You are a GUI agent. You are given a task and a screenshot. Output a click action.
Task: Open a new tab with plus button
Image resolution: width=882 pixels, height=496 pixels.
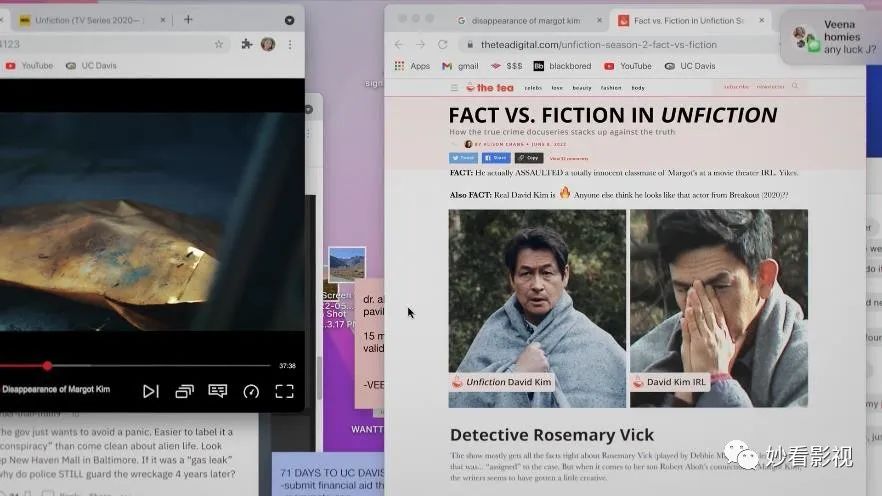point(188,19)
